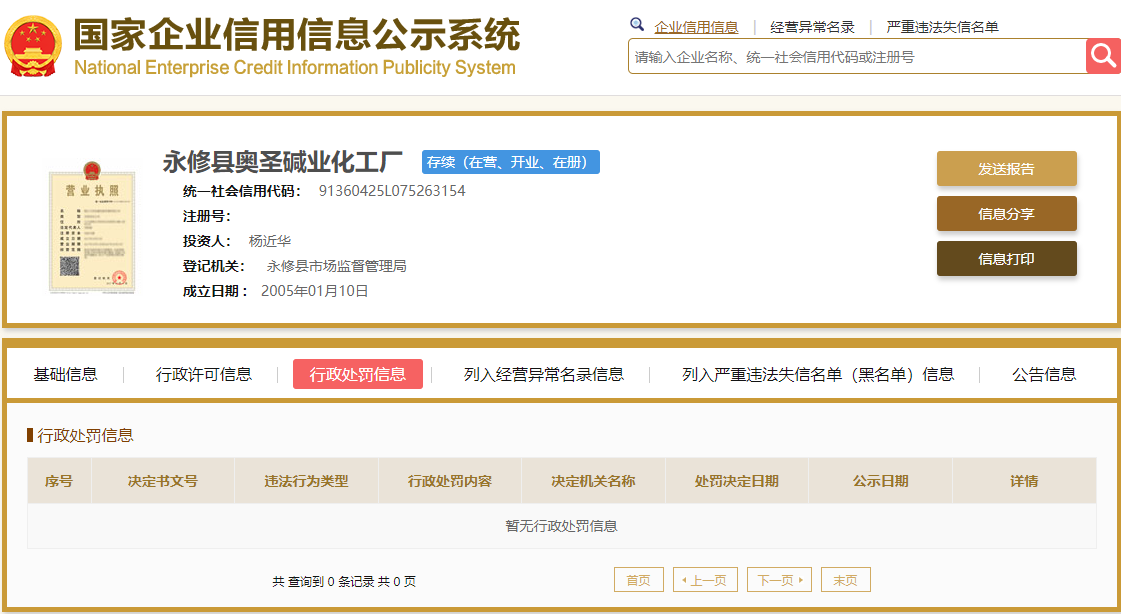Focus the enterprise name search field

(x=856, y=56)
